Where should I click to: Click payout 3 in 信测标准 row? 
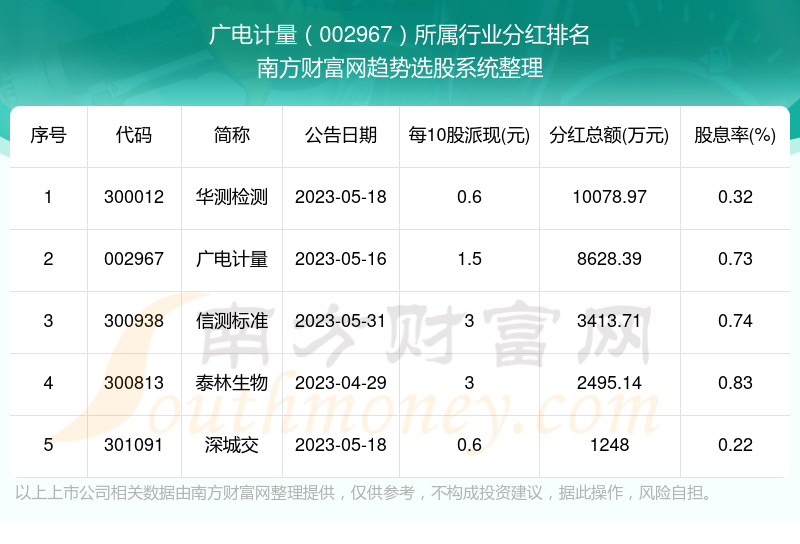coord(469,321)
